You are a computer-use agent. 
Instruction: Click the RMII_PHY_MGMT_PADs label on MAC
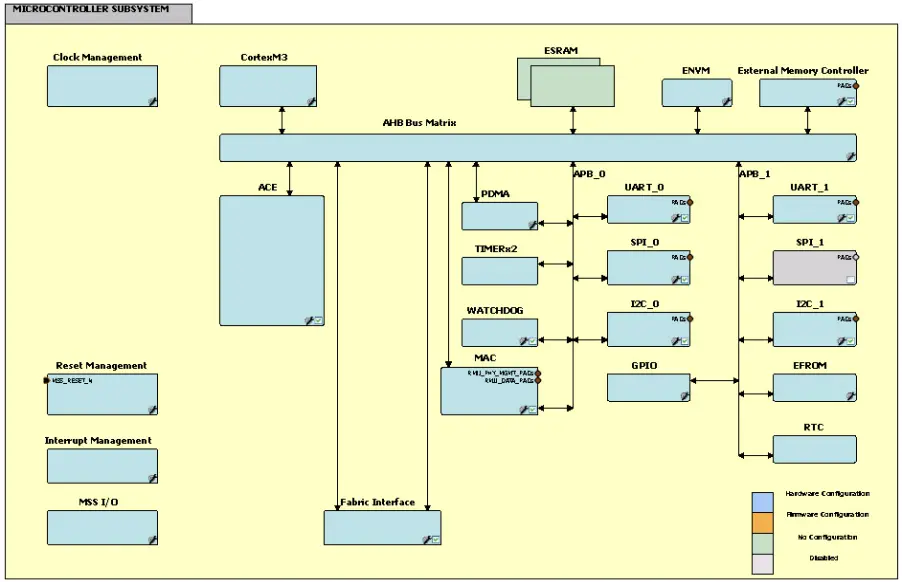click(501, 372)
